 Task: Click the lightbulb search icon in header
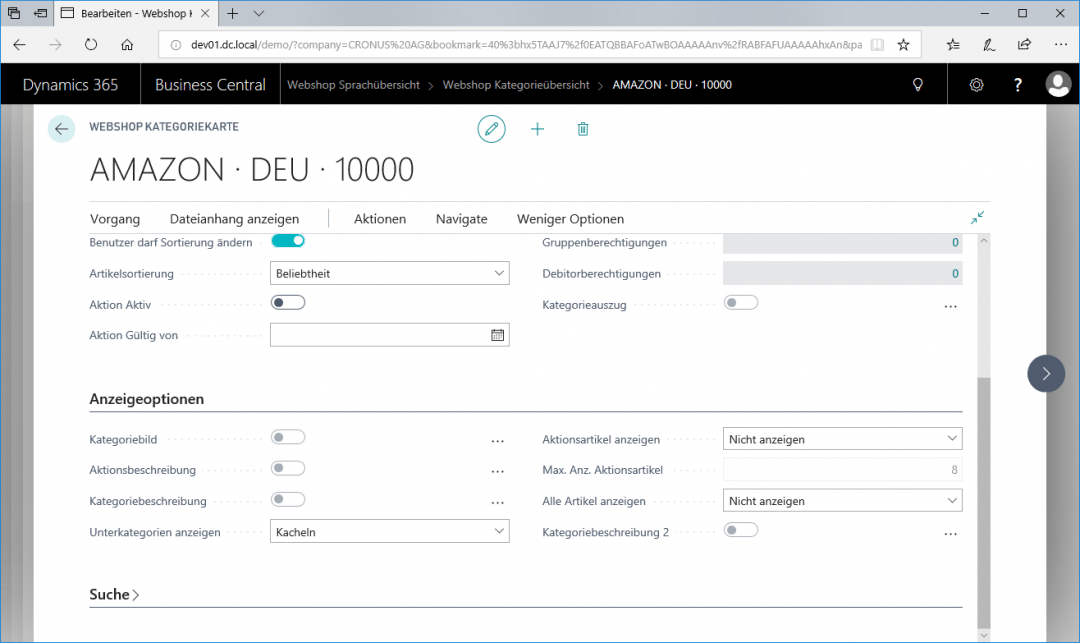(917, 85)
